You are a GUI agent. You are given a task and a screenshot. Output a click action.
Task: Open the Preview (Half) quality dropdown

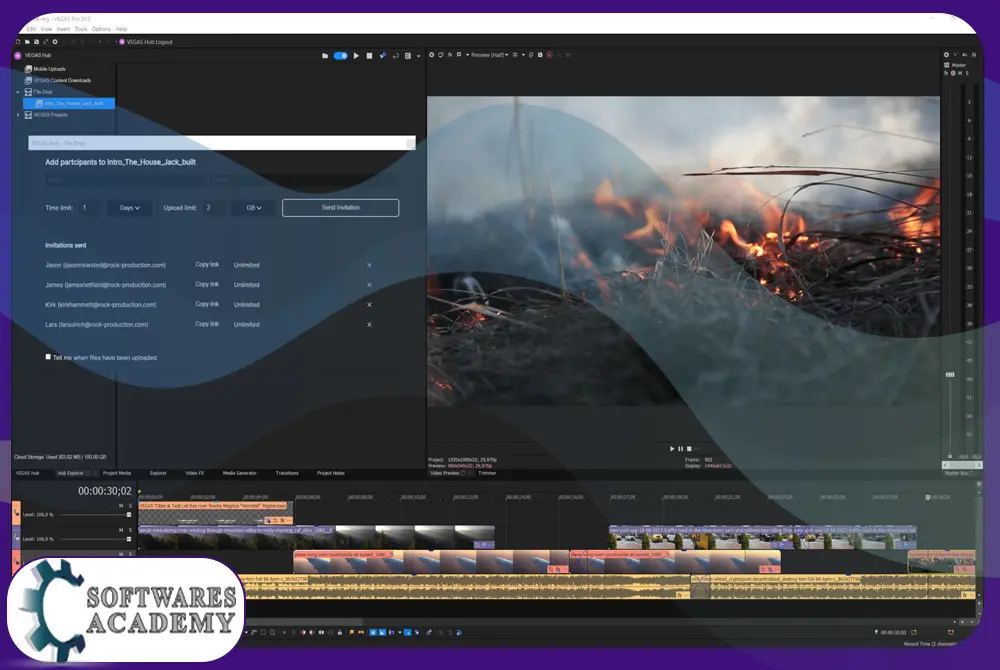[x=489, y=55]
